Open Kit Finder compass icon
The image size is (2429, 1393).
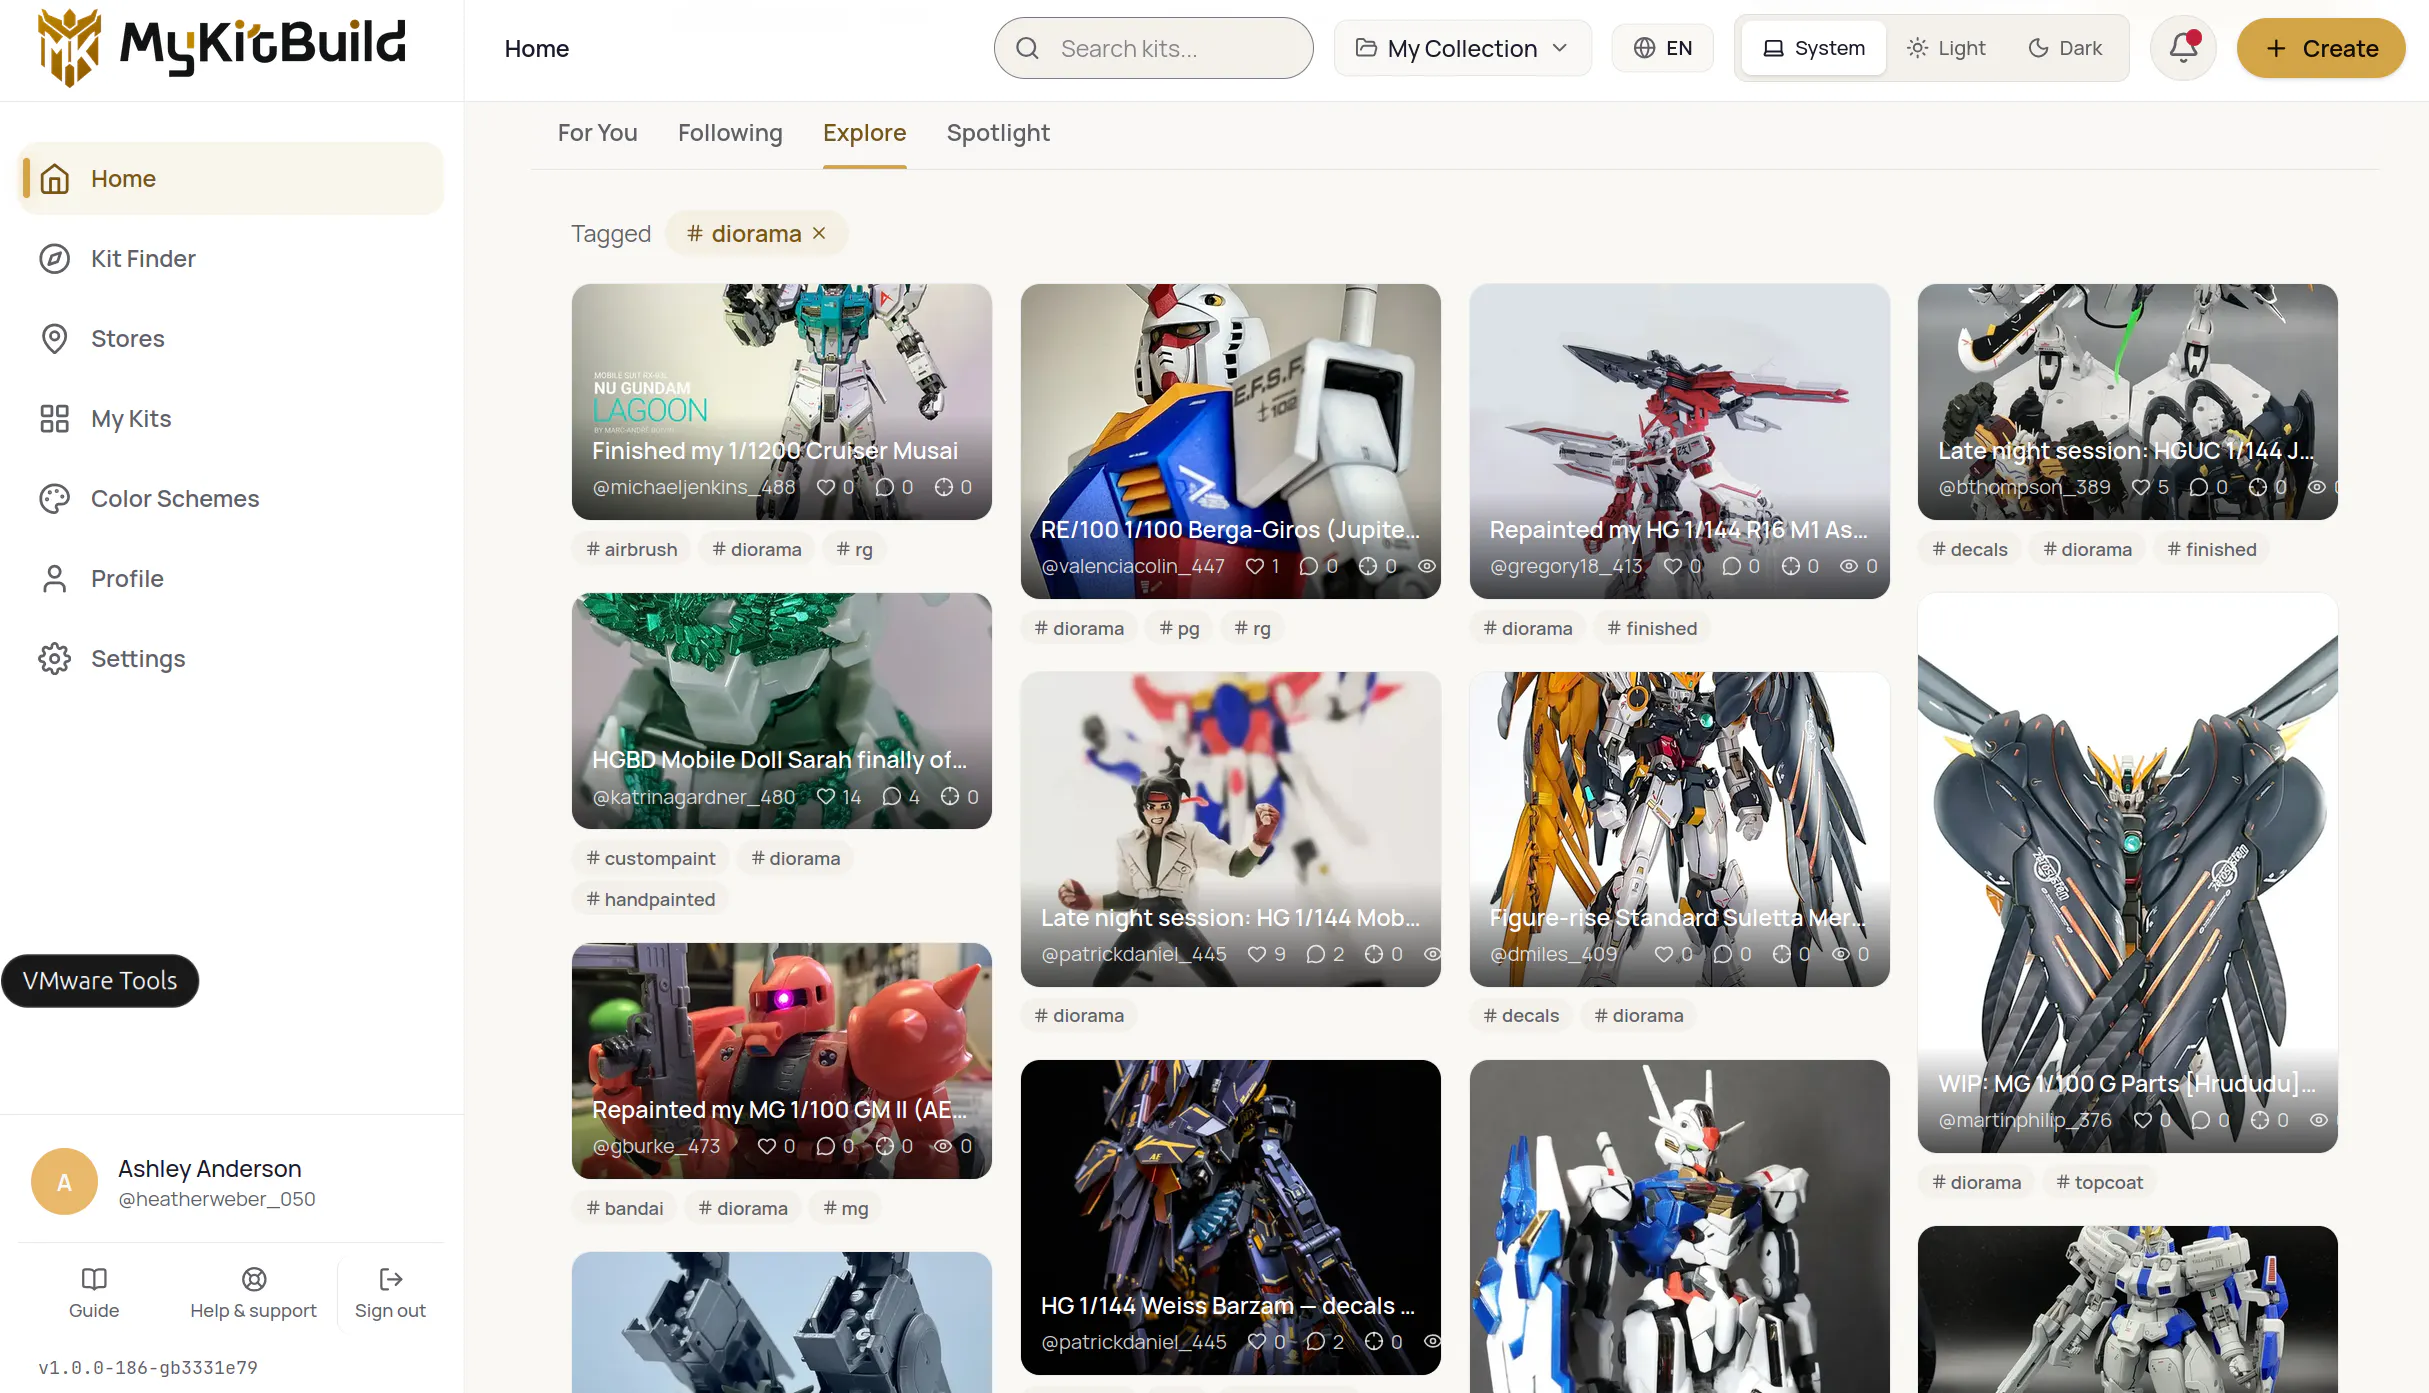point(54,259)
